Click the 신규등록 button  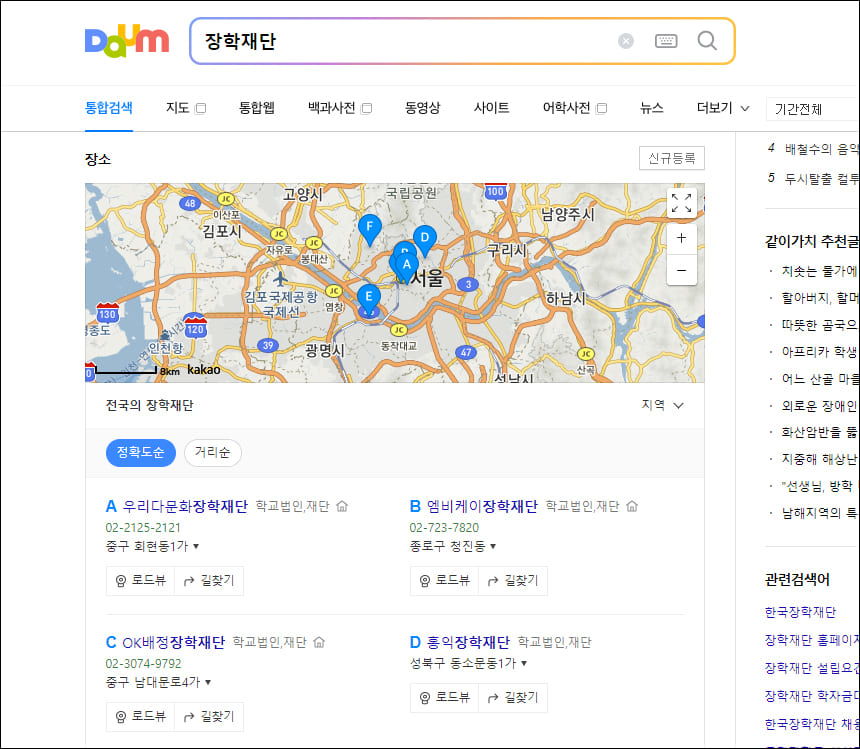click(671, 158)
